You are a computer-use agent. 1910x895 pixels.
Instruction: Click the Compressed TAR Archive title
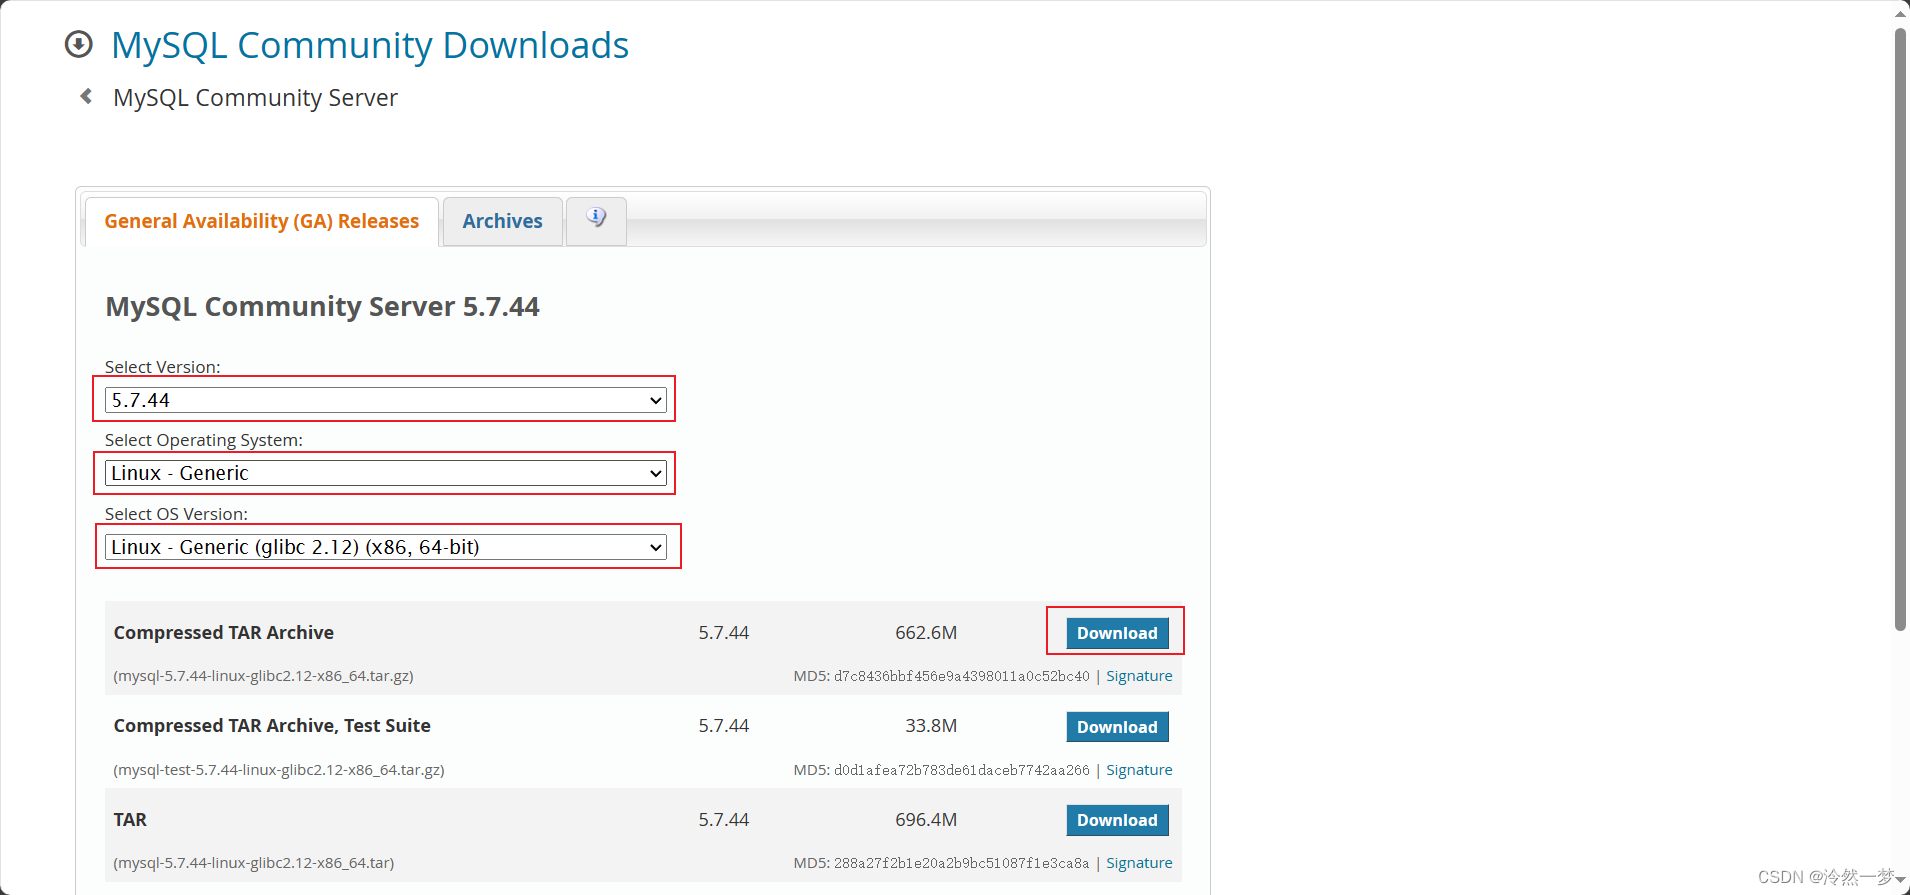pyautogui.click(x=224, y=633)
